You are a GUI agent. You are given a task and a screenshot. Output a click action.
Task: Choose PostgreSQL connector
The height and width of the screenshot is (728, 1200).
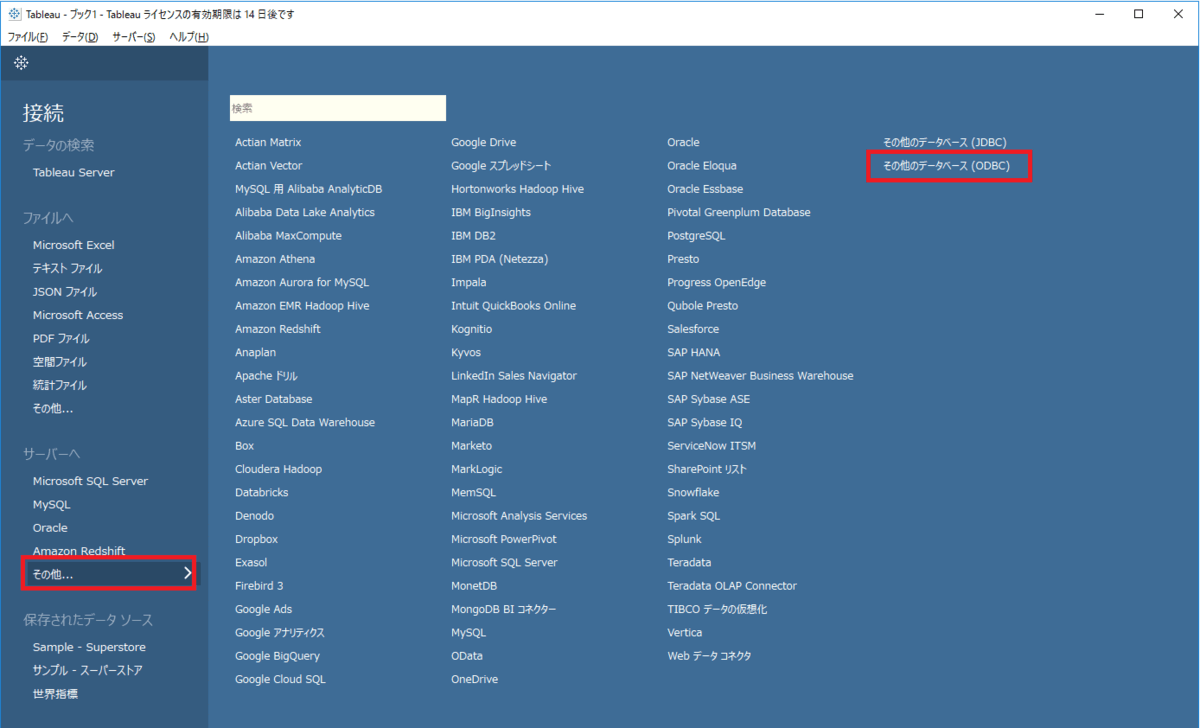tap(696, 236)
